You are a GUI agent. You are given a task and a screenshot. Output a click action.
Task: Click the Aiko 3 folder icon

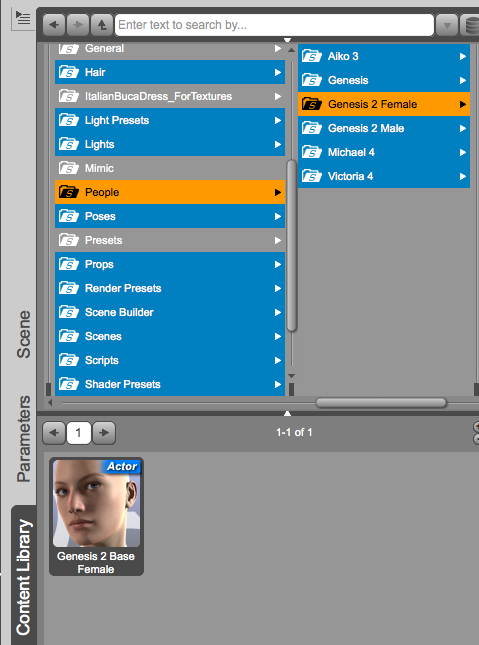[312, 56]
